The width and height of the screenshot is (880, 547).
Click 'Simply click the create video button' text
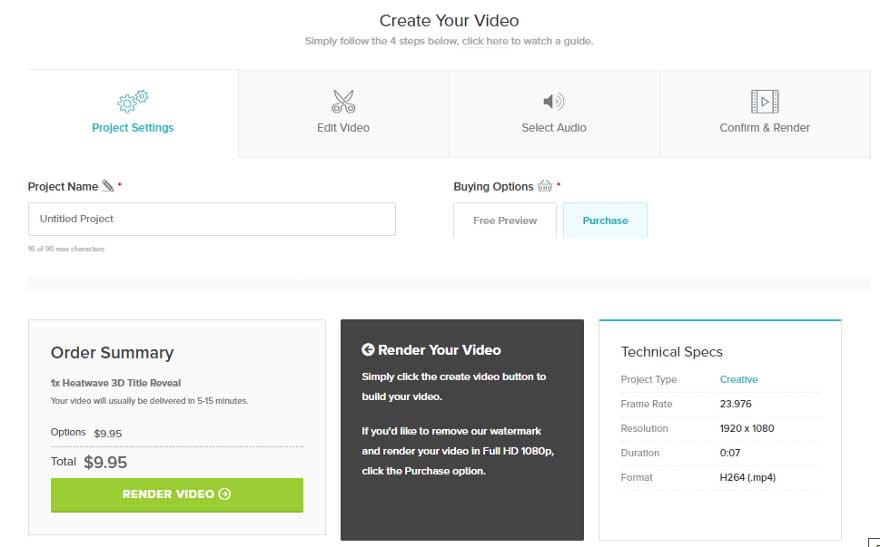(453, 377)
